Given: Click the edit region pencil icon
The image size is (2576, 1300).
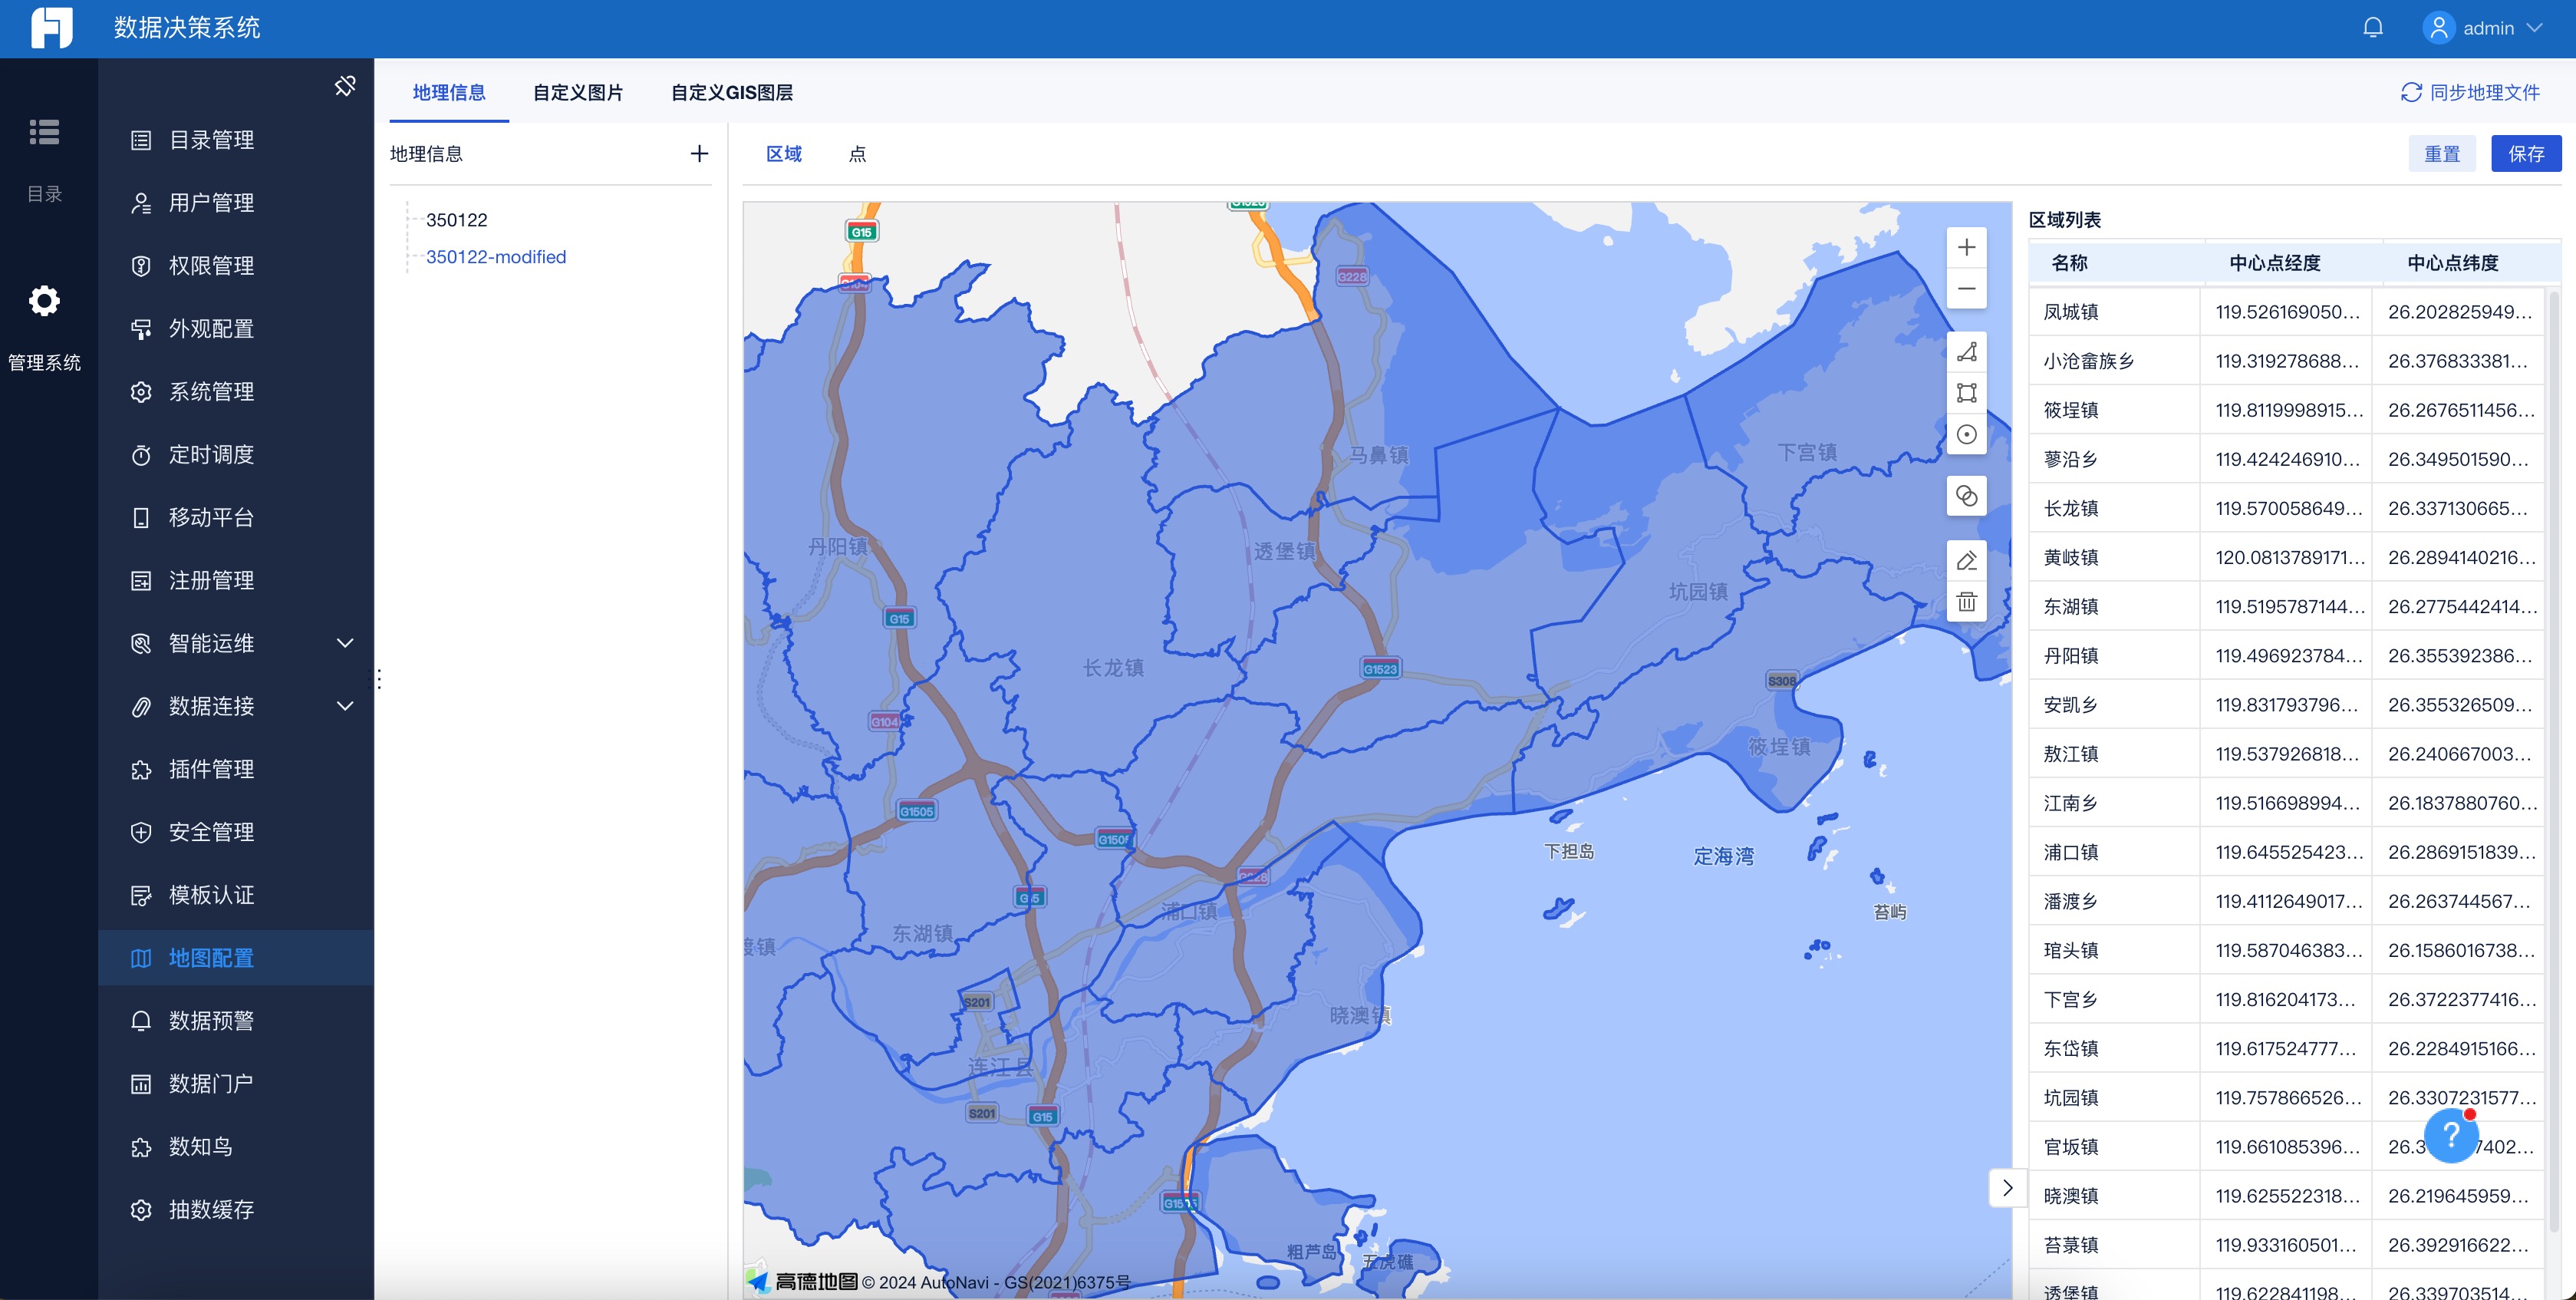Looking at the screenshot, I should 1966,561.
